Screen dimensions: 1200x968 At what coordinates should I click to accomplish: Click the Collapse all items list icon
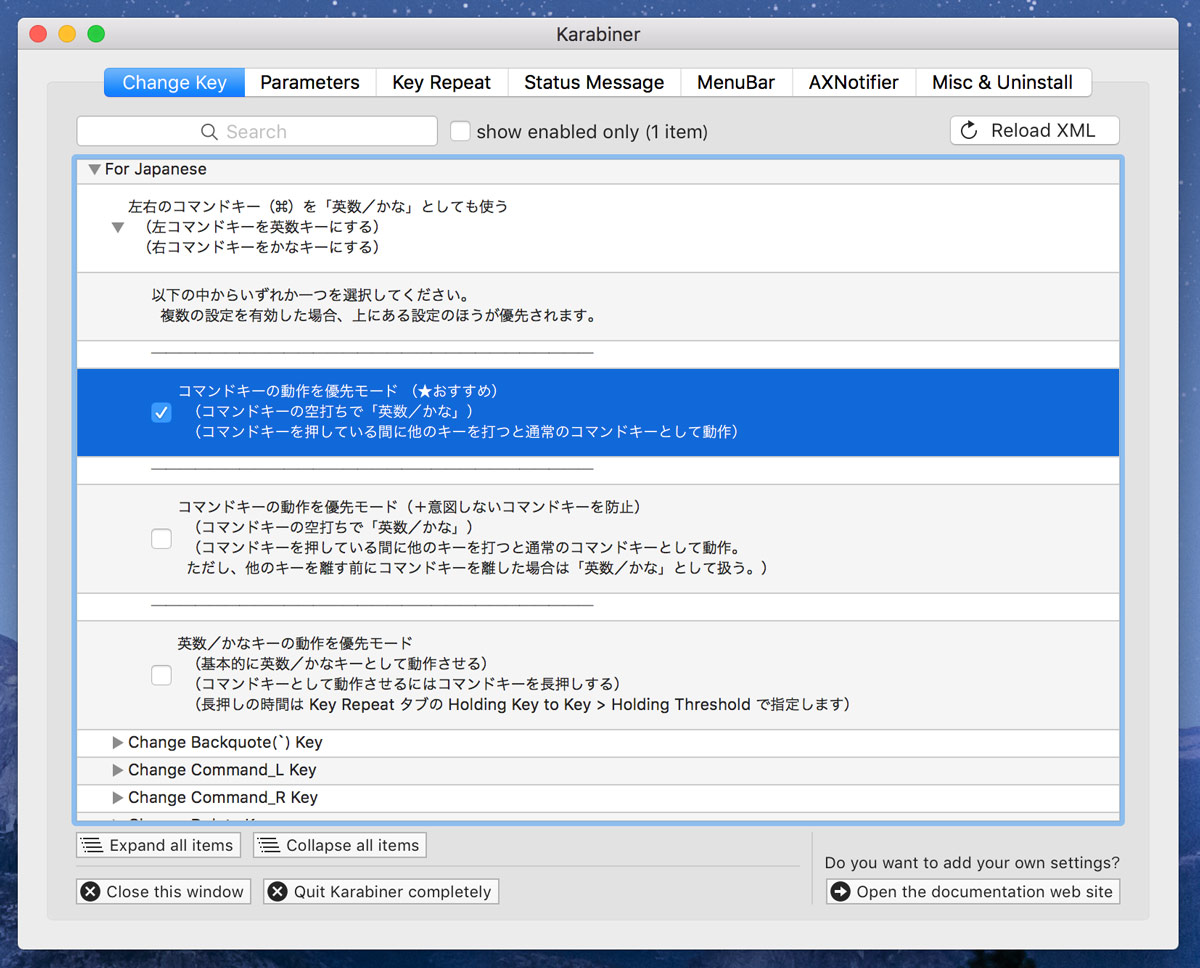click(269, 845)
